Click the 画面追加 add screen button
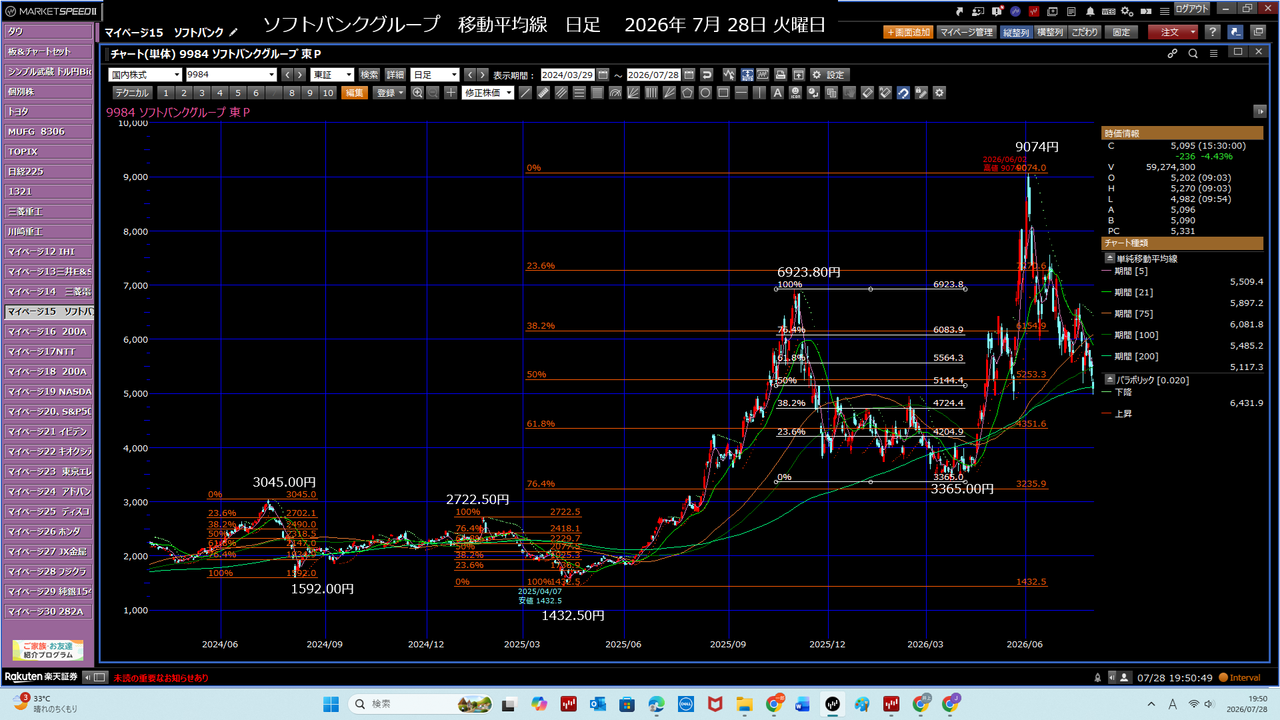 pos(908,32)
